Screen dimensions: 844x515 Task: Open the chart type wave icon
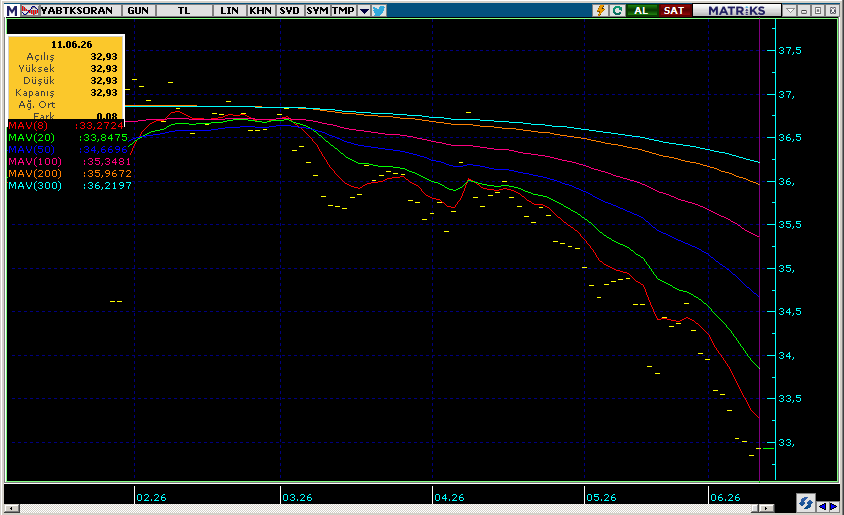tap(30, 10)
